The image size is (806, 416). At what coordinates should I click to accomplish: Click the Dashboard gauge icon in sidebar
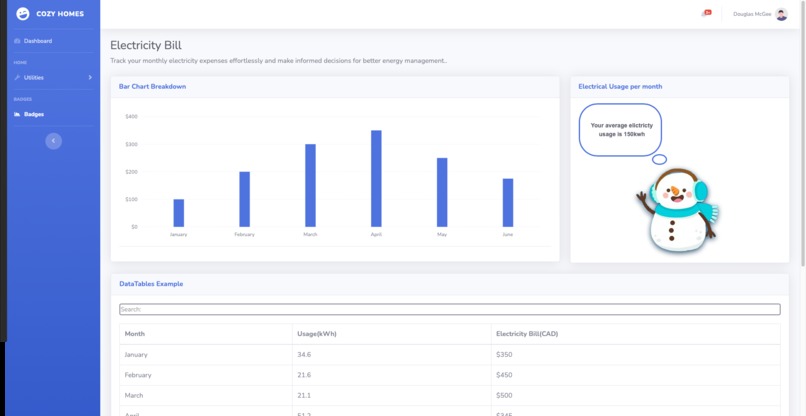17,41
